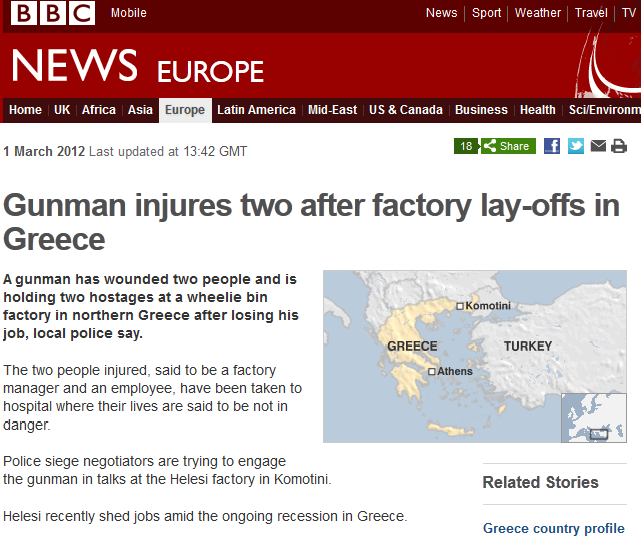The width and height of the screenshot is (641, 537).
Task: Open the Latin America tab
Action: click(x=256, y=110)
